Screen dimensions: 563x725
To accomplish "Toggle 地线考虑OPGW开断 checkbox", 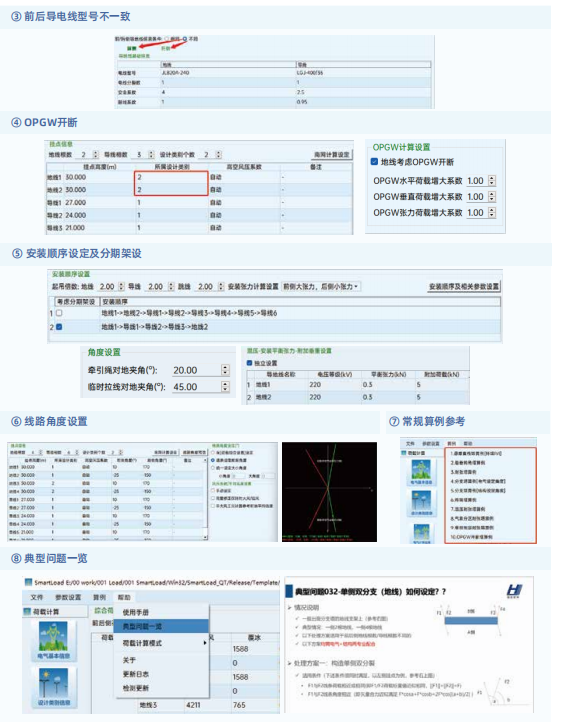I will coord(374,162).
